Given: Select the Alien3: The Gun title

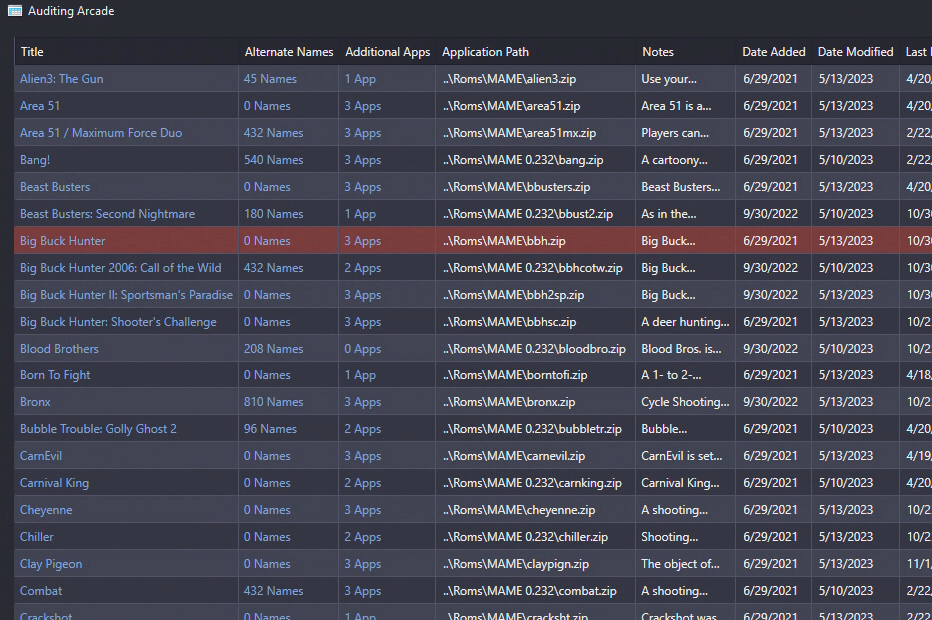Looking at the screenshot, I should pos(61,78).
